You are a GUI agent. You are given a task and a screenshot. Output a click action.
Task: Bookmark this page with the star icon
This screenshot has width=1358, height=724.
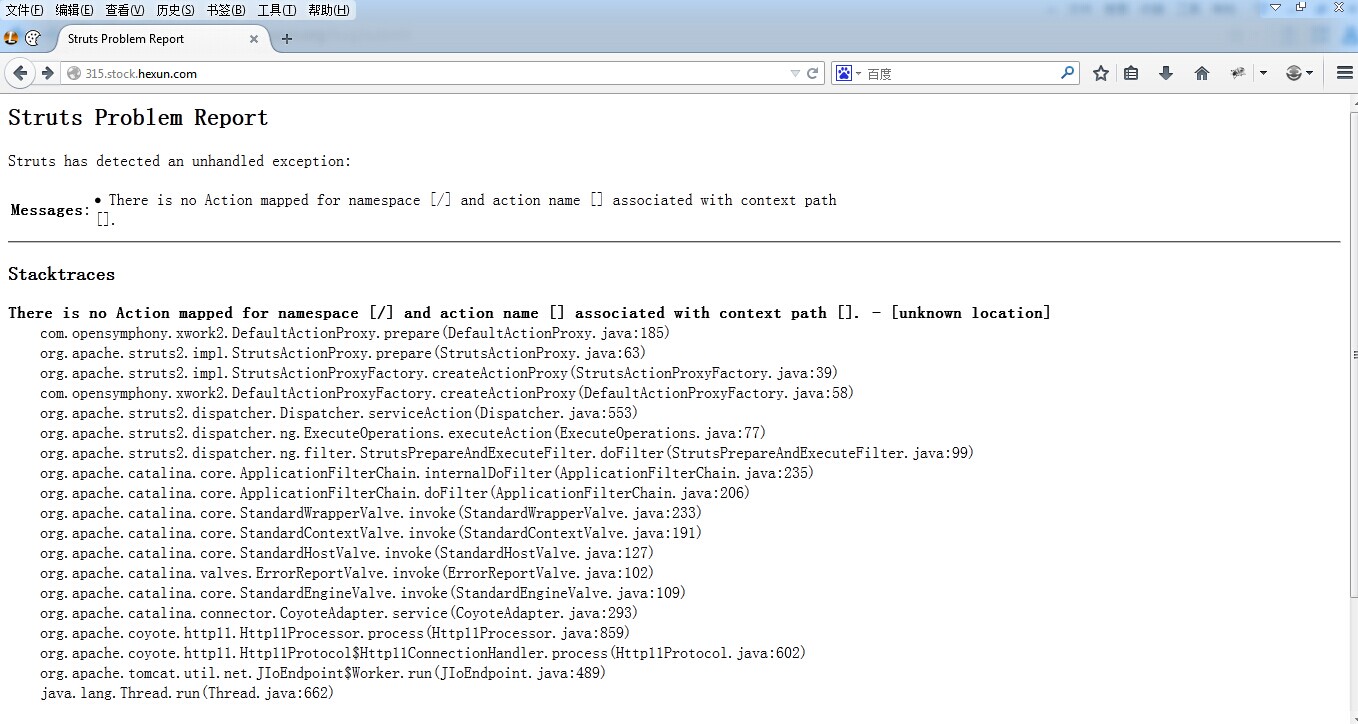click(1101, 73)
